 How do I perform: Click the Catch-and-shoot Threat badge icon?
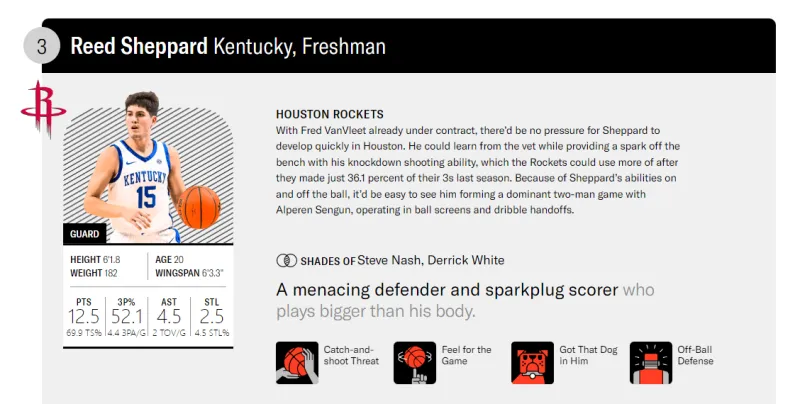tap(295, 363)
